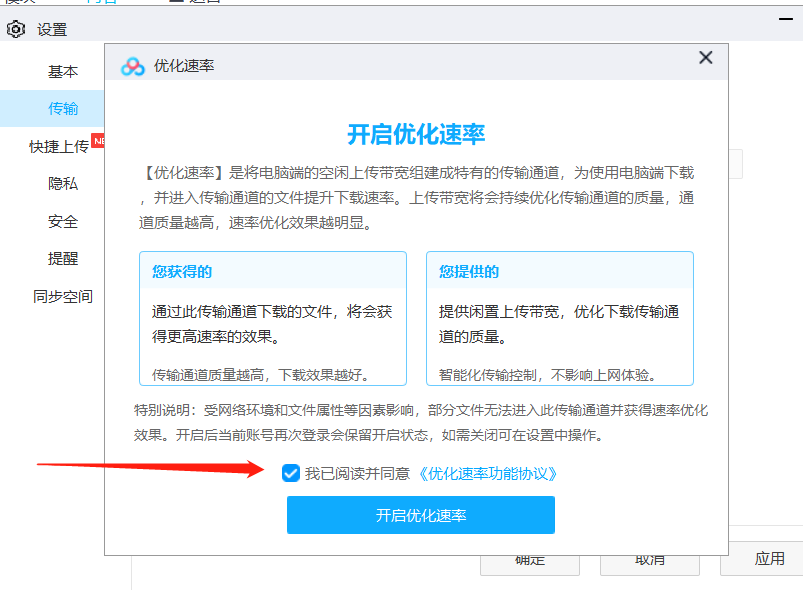Close the 优化速率 dialog
The image size is (803, 590).
tap(706, 57)
